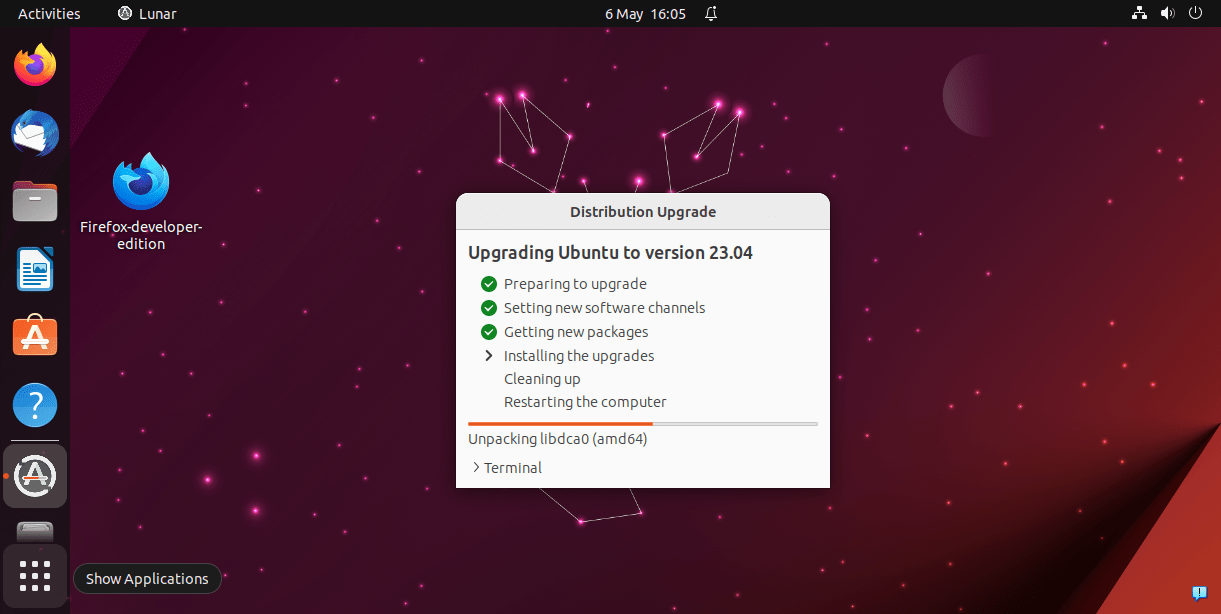Click the green check beside Setting new software channels
This screenshot has width=1221, height=614.
[489, 308]
